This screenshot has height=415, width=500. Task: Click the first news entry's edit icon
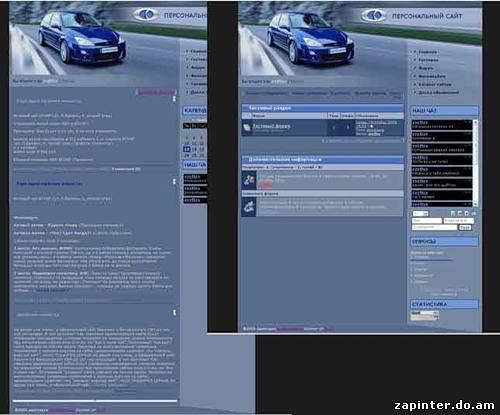[x=174, y=99]
